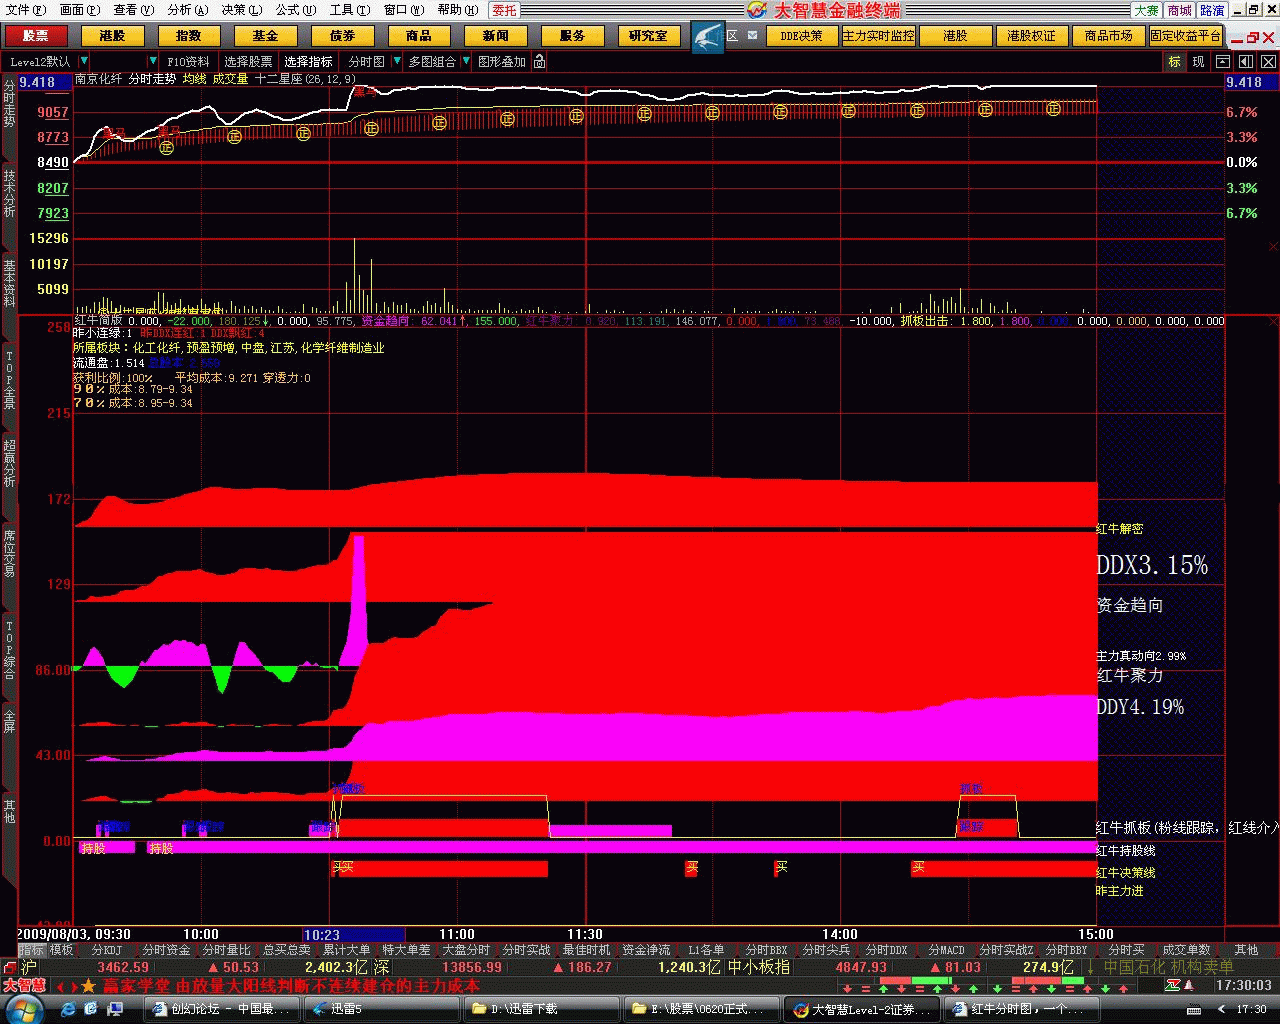Click the star icon in ticker bar
This screenshot has height=1024, width=1280.
point(88,986)
